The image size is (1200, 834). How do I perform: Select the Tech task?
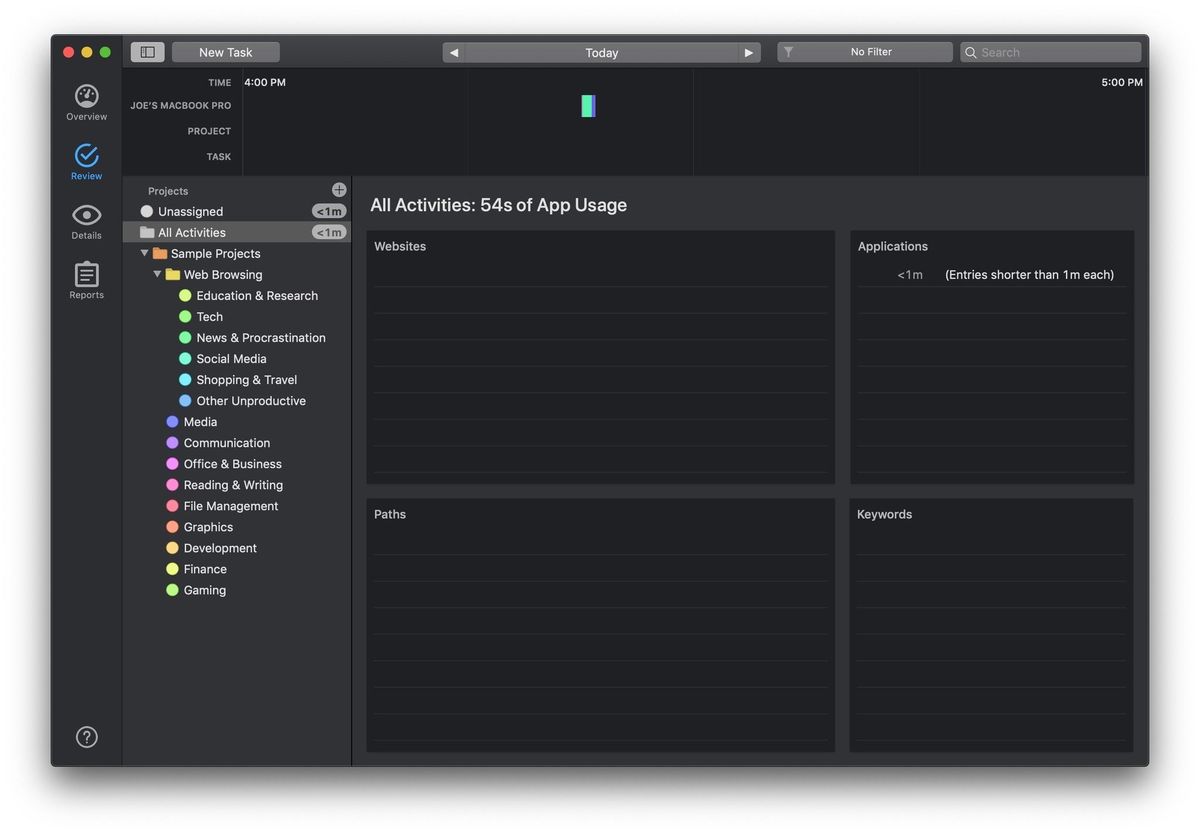coord(209,316)
